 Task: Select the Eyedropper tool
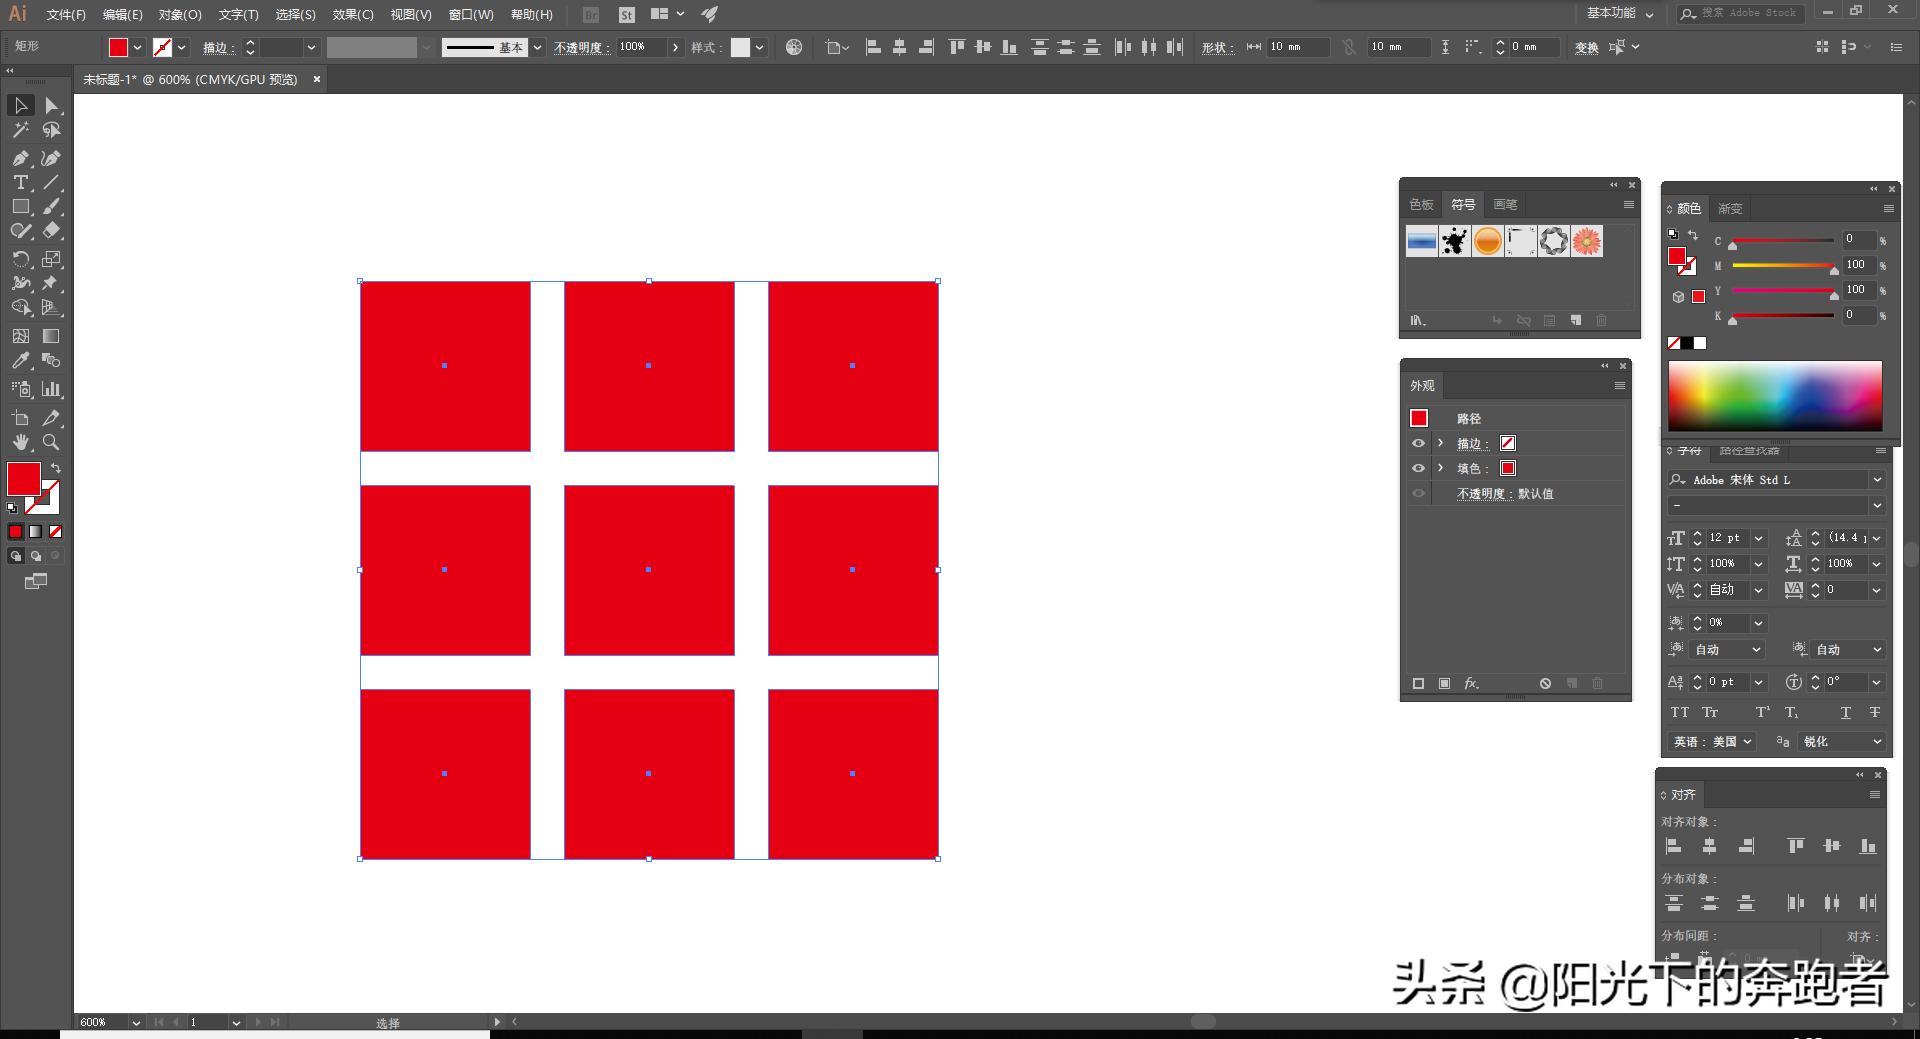click(x=20, y=361)
